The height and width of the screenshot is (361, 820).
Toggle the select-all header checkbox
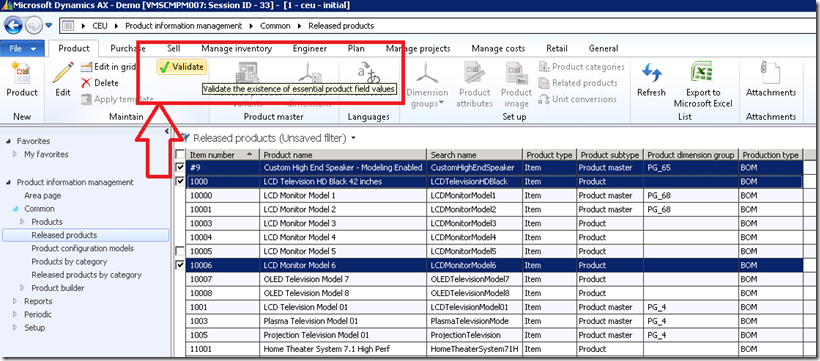point(180,154)
